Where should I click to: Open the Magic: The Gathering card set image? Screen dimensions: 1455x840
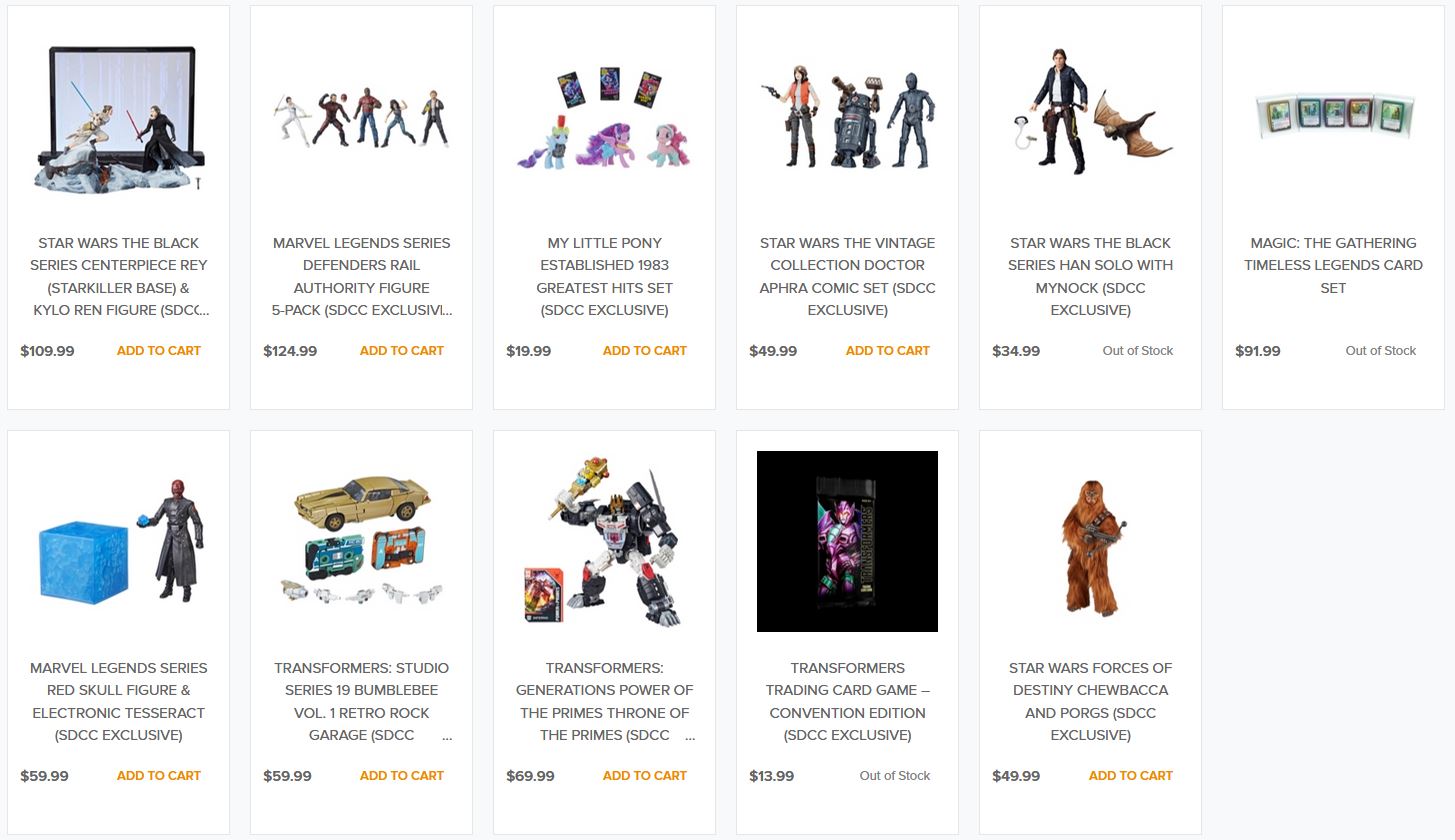(x=1333, y=117)
